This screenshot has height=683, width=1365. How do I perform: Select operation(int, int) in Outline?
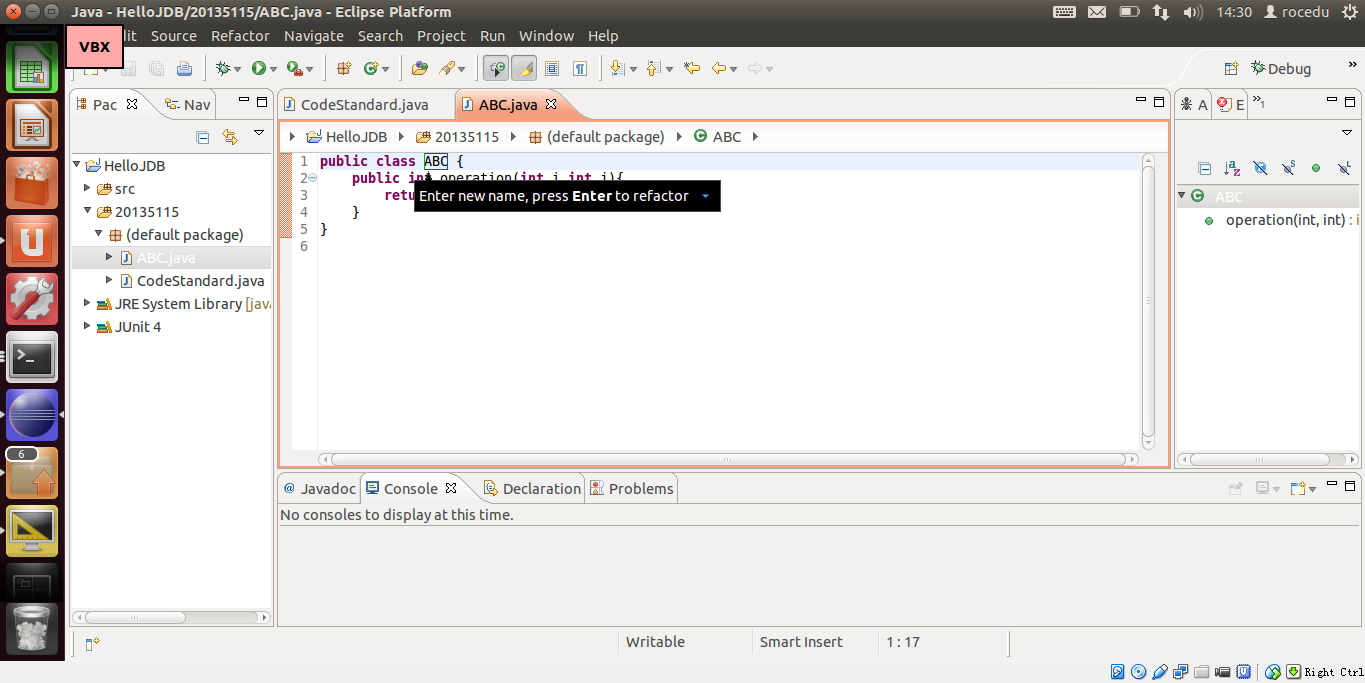1284,220
